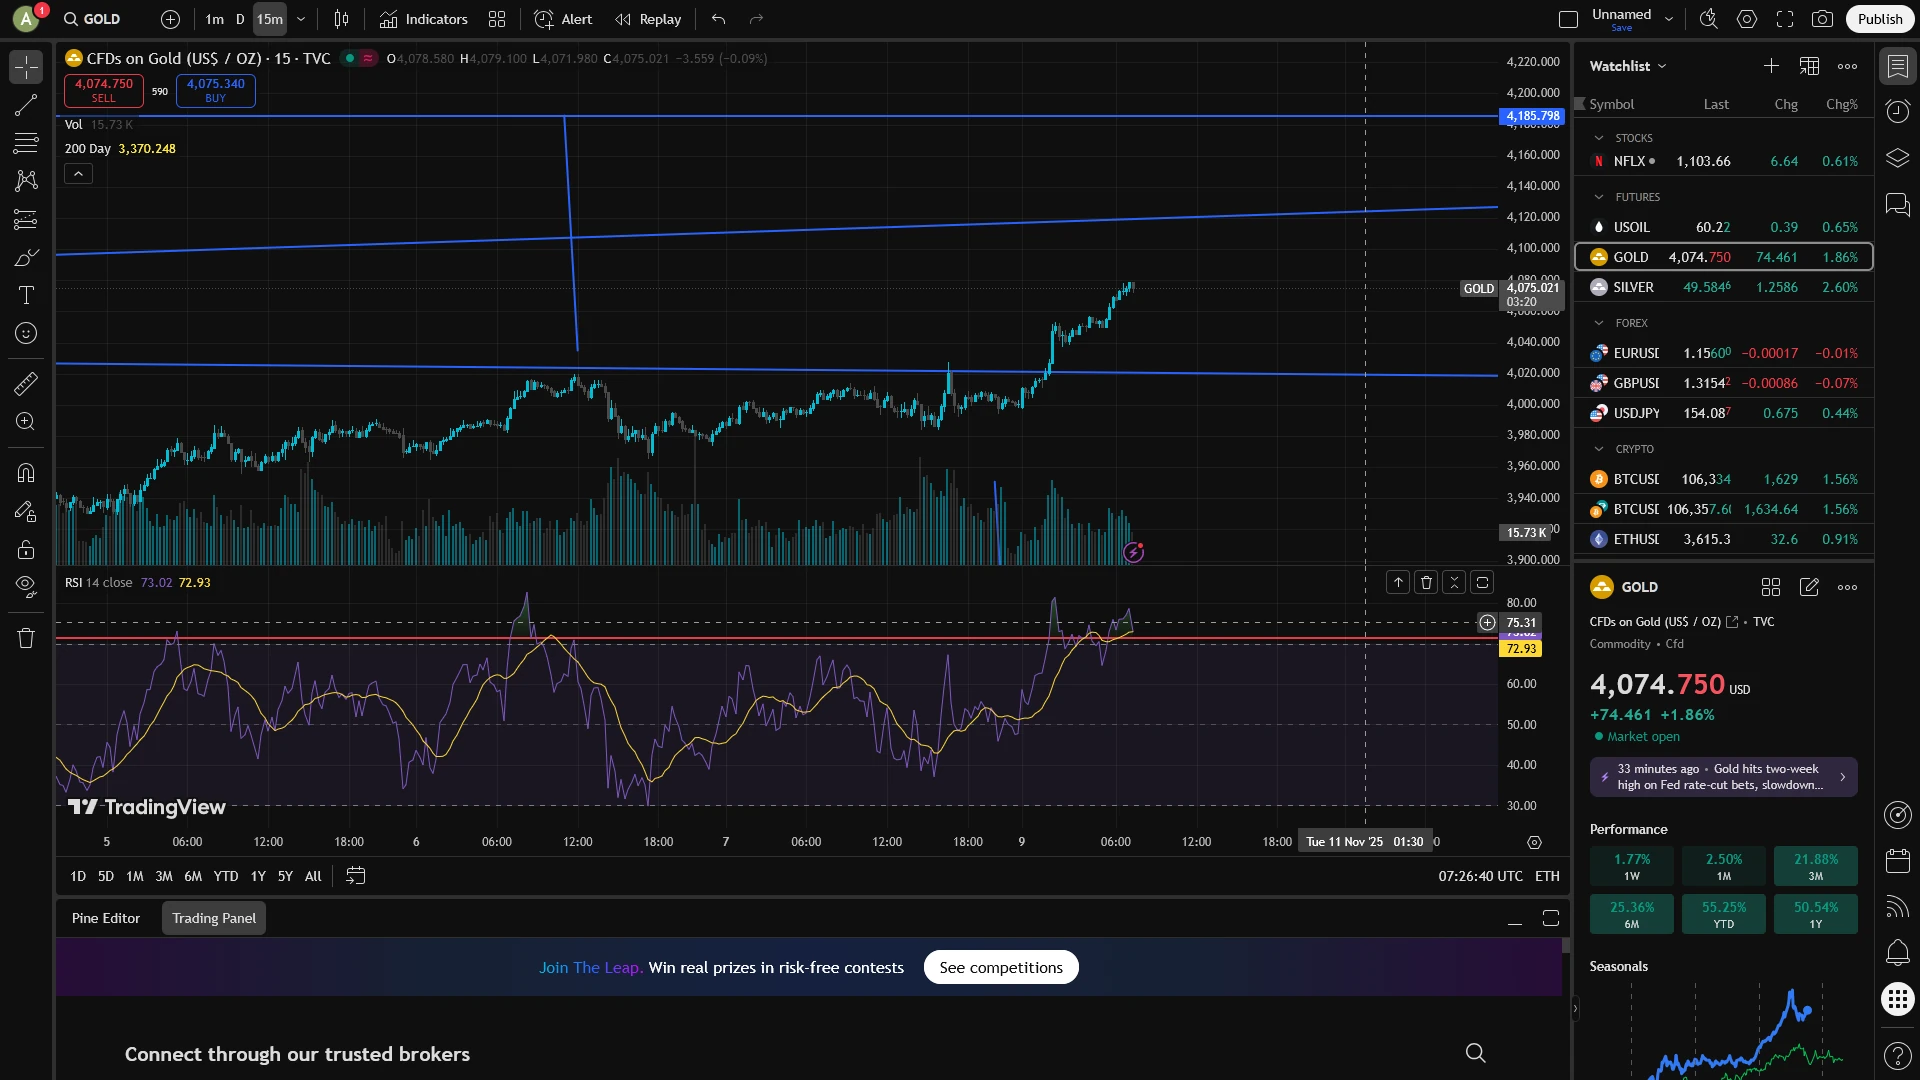Select the 1Y date range
Image resolution: width=1920 pixels, height=1080 pixels.
[258, 876]
